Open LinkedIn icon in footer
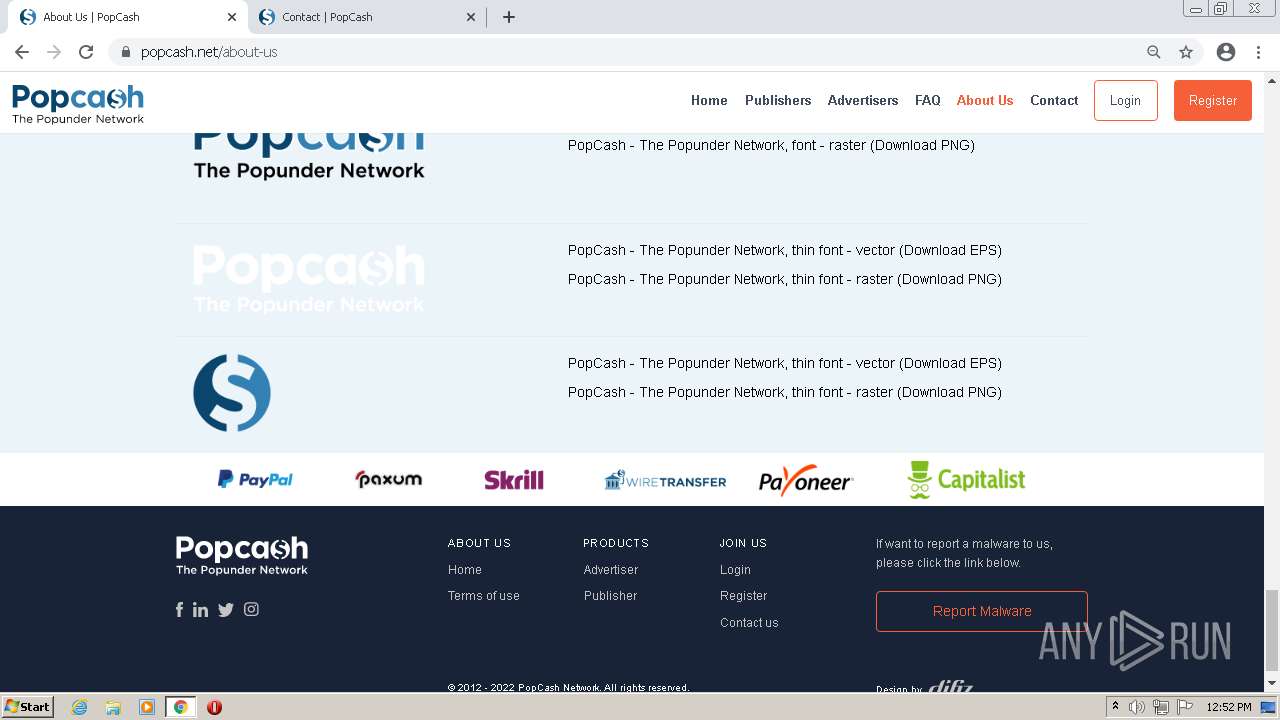Viewport: 1280px width, 720px height. [201, 609]
